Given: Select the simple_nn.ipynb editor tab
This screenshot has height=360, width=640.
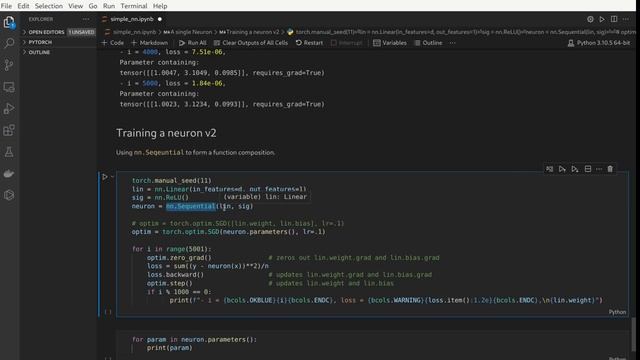Looking at the screenshot, I should point(132,19).
